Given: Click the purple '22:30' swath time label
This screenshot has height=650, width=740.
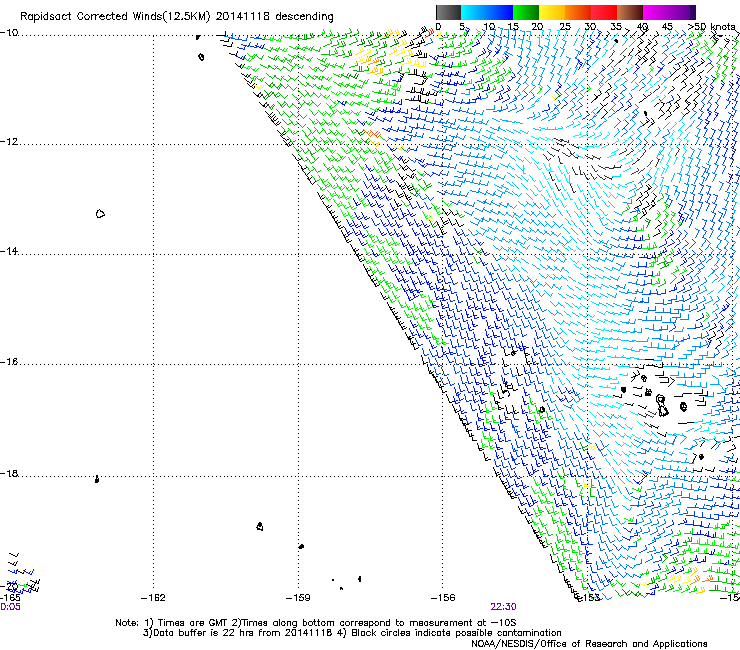Looking at the screenshot, I should [x=504, y=607].
